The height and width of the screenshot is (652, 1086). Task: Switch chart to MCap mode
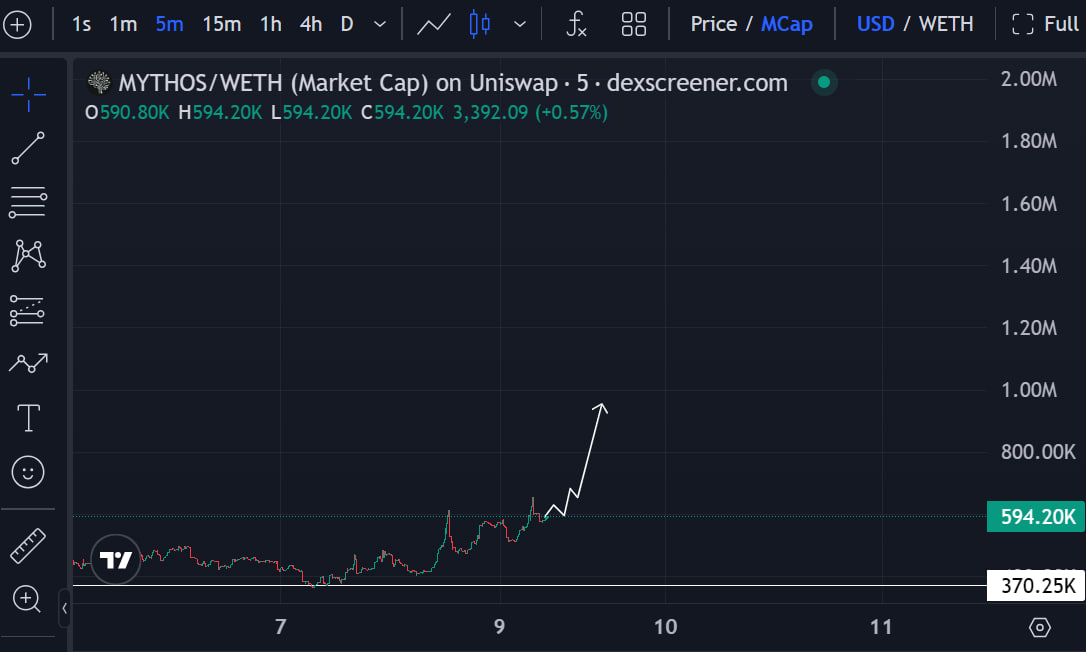(x=787, y=24)
